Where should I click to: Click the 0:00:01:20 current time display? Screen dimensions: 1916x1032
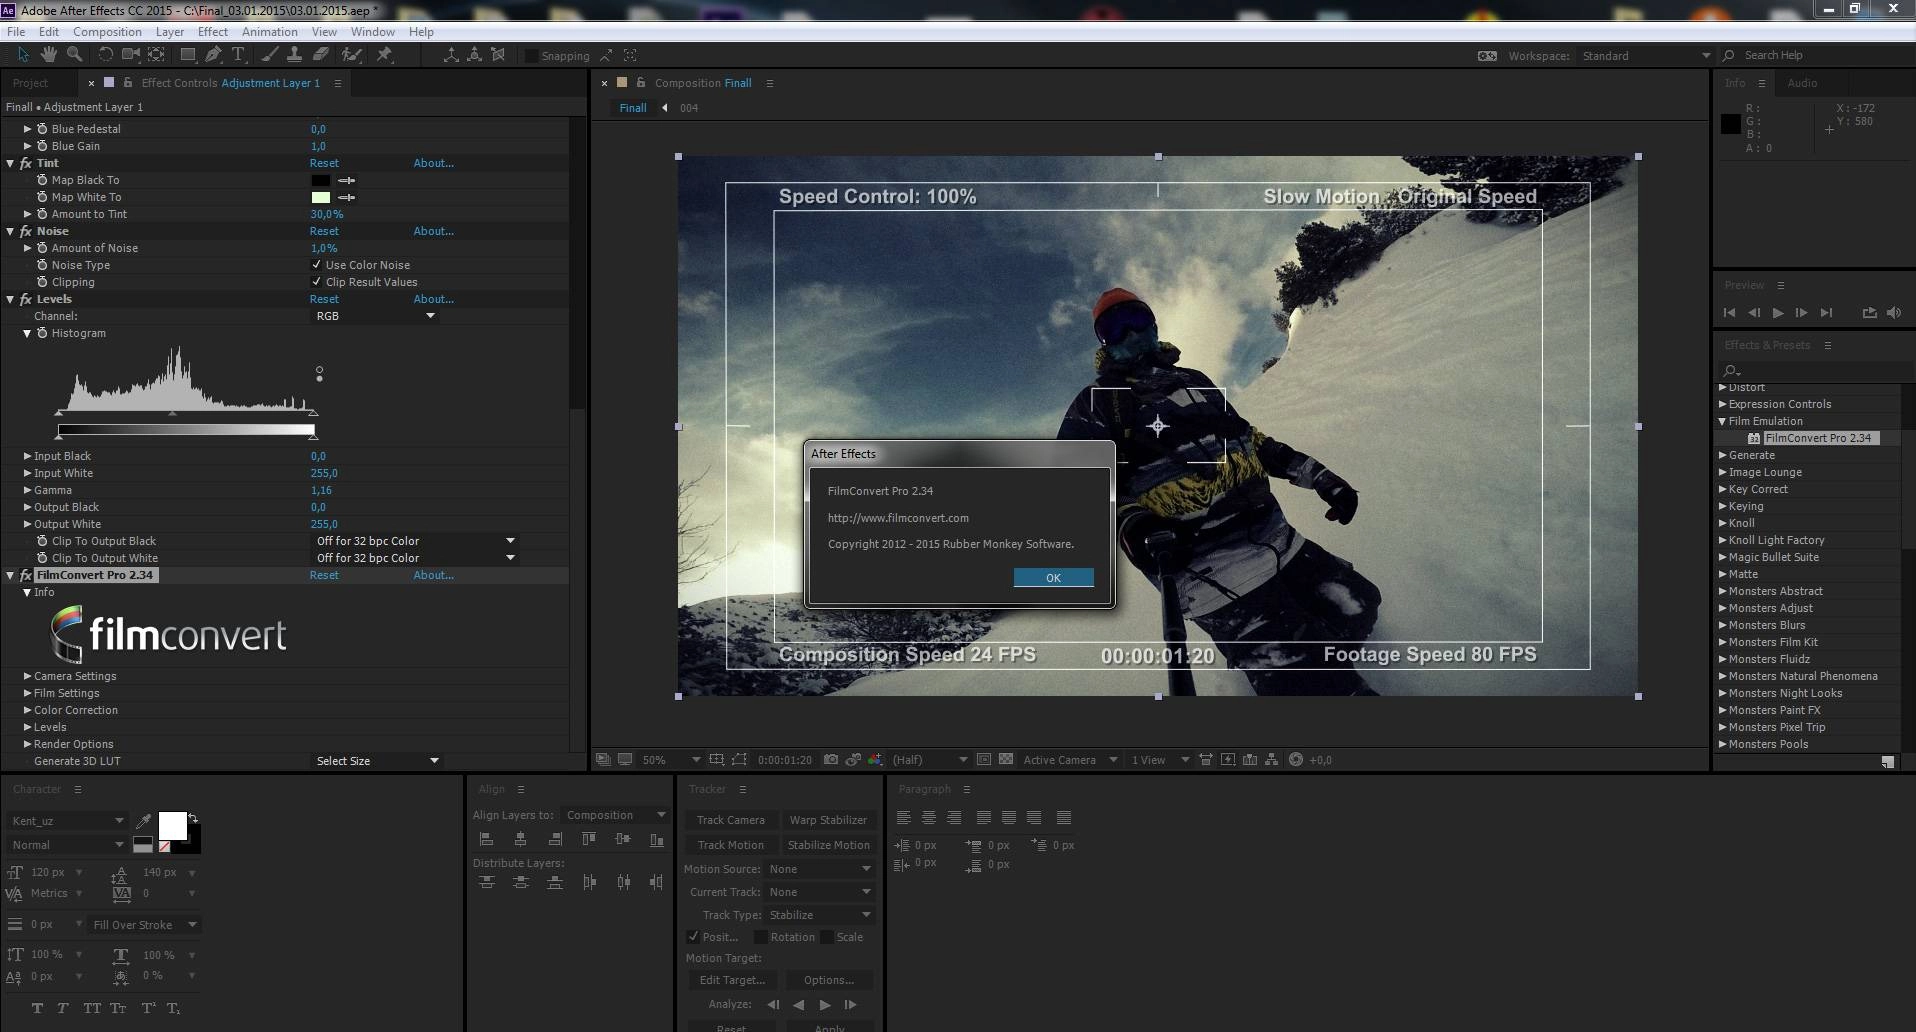785,760
